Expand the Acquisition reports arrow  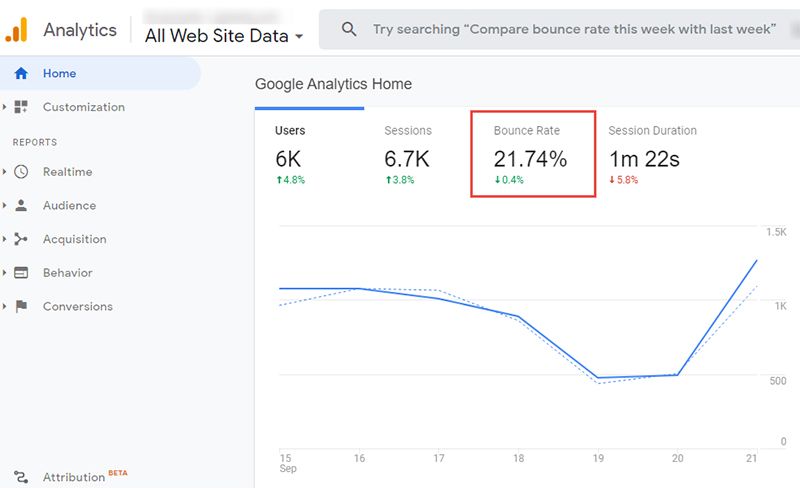pyautogui.click(x=5, y=239)
